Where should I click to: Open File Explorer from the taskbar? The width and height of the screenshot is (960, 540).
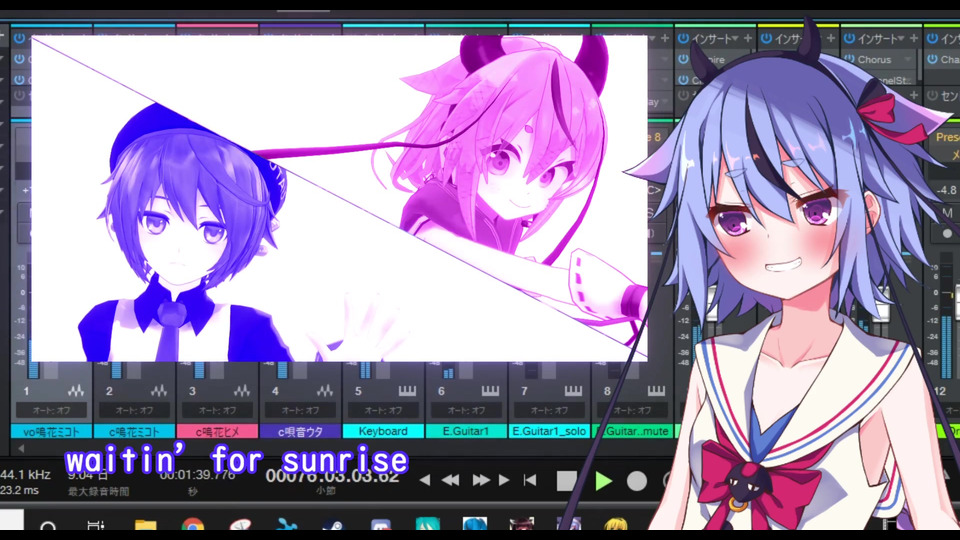[146, 525]
